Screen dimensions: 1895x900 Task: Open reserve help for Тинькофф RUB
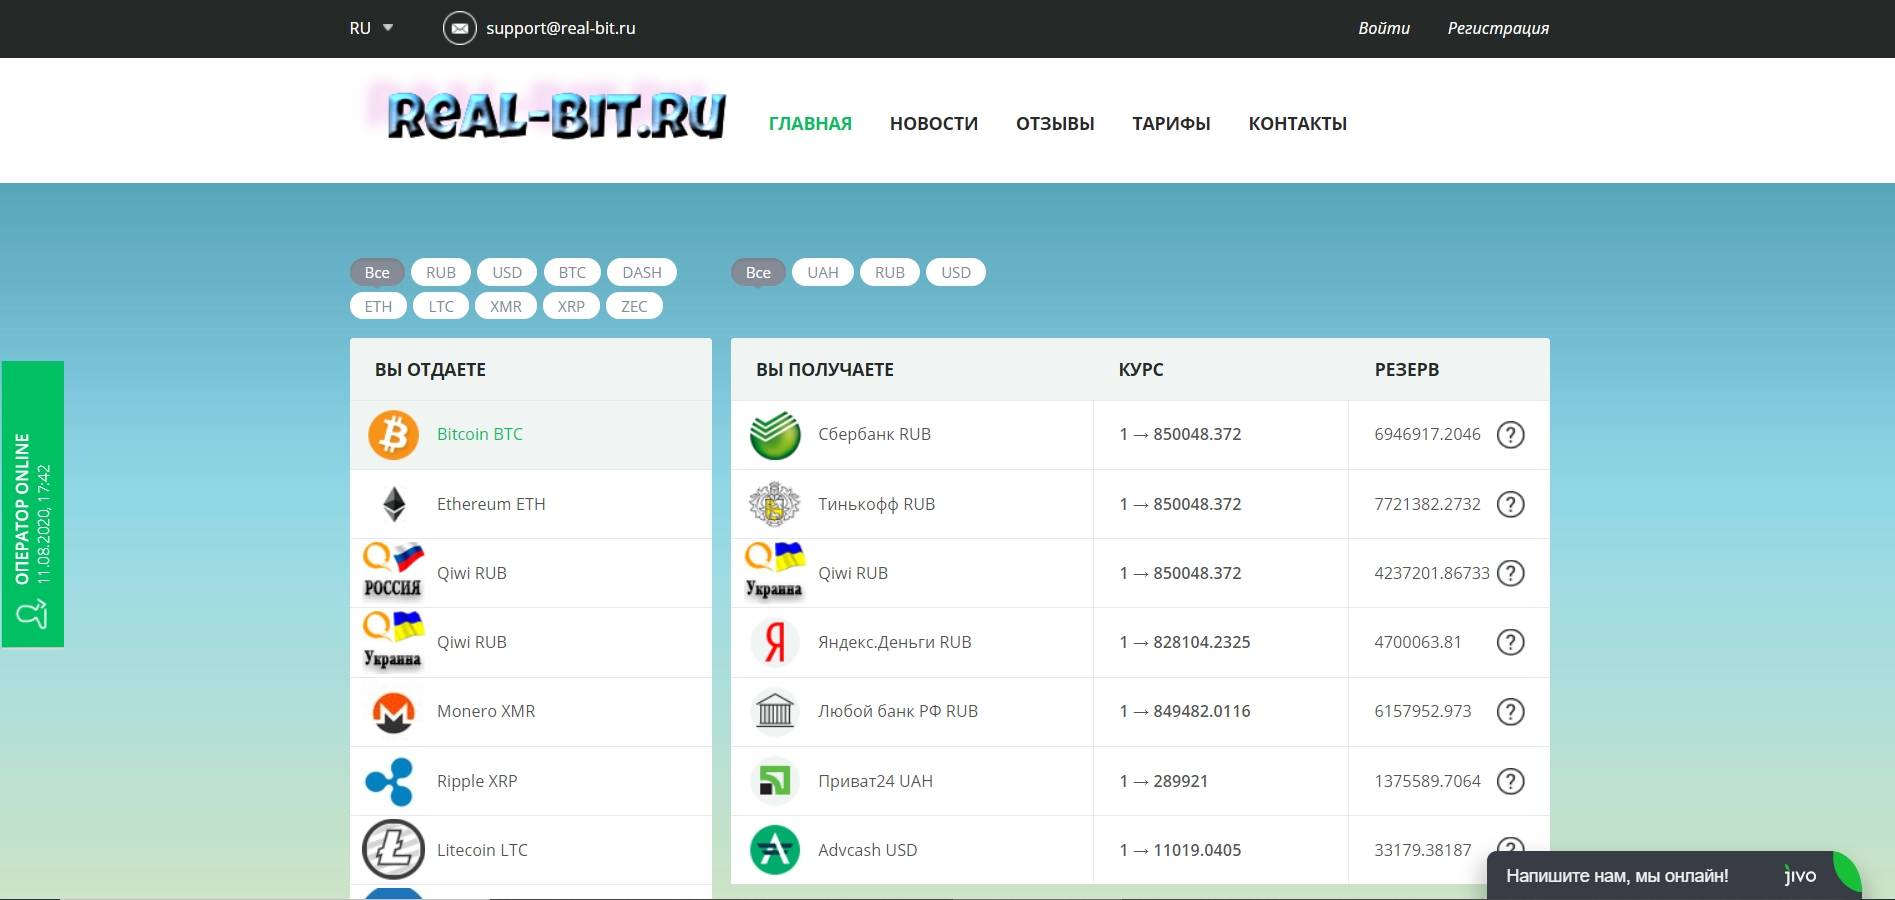(x=1510, y=504)
